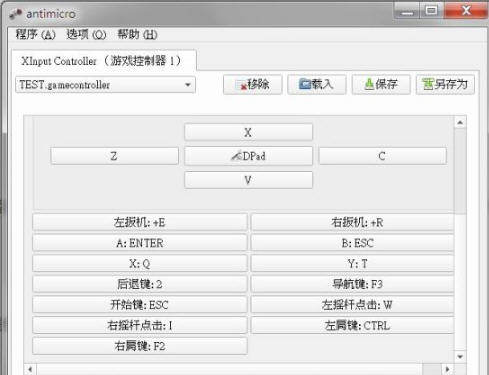This screenshot has width=489, height=375.
Task: Click the DPad right button labeled C
Action: 382,156
